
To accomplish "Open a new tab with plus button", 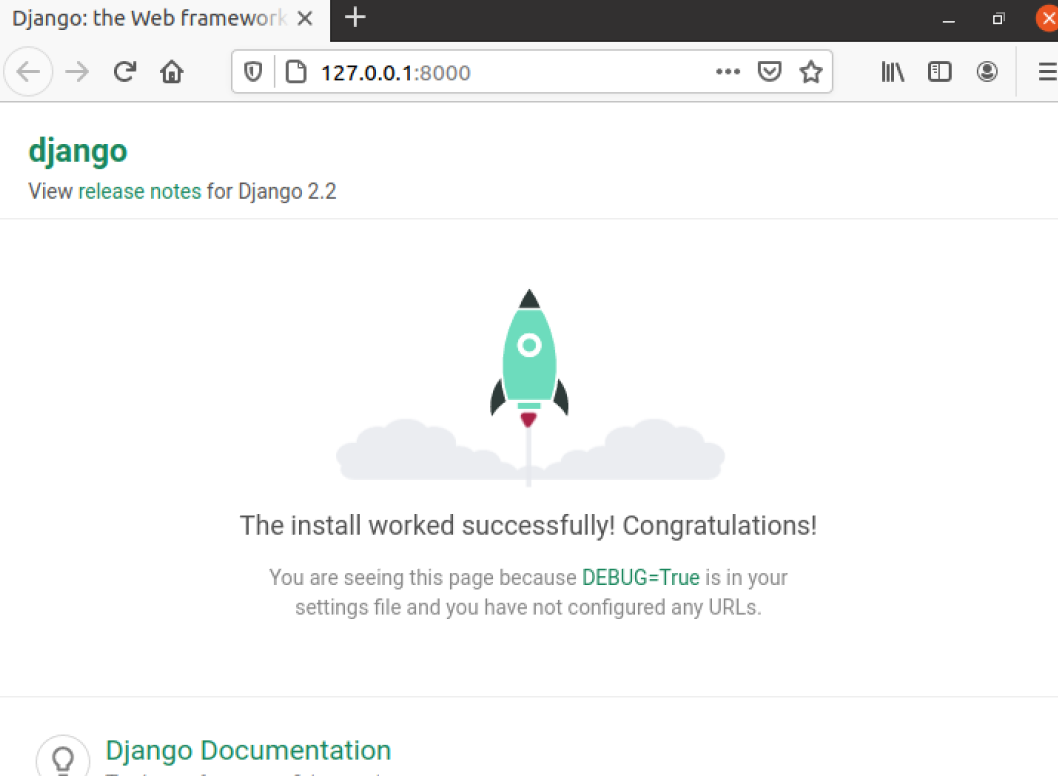I will (355, 18).
